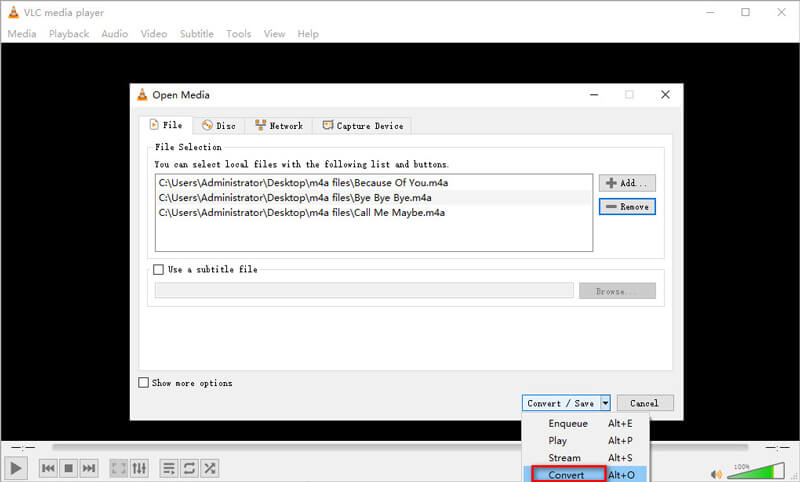
Task: Choose Stream from dropdown menu
Action: (x=586, y=458)
